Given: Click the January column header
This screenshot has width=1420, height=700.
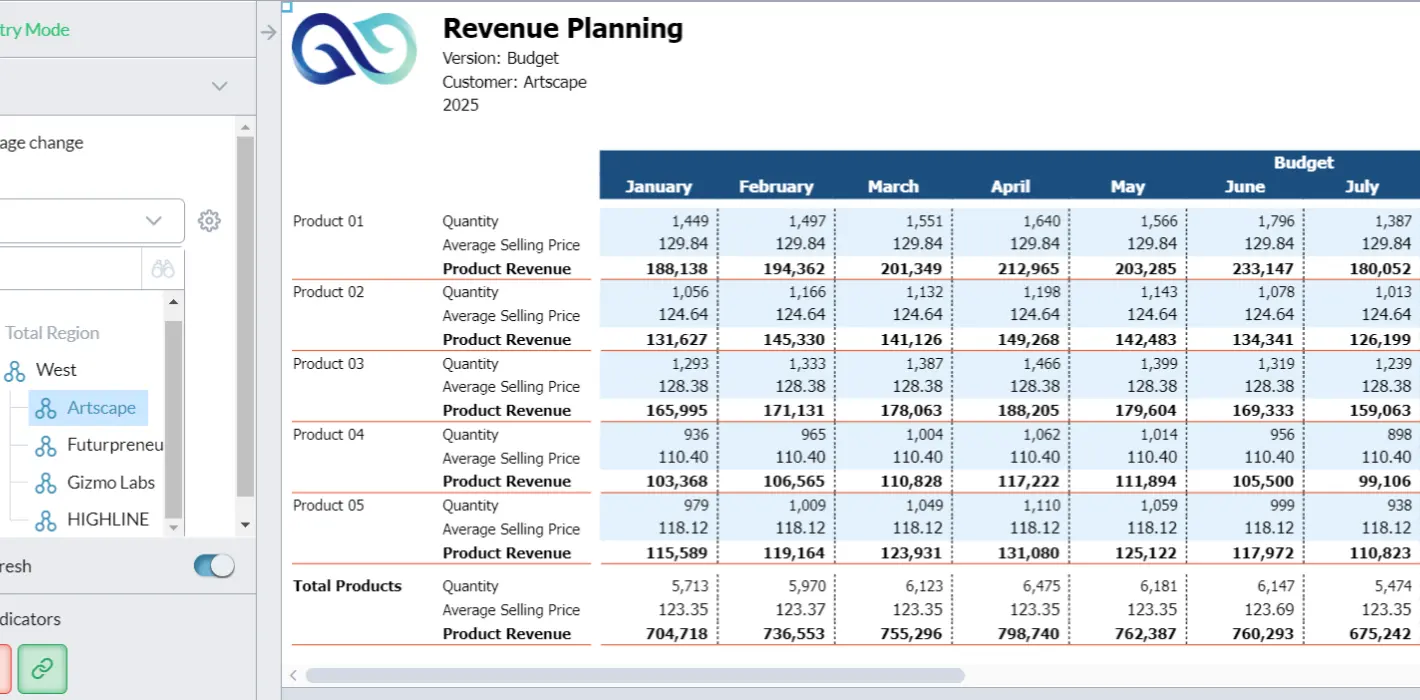Looking at the screenshot, I should click(658, 186).
